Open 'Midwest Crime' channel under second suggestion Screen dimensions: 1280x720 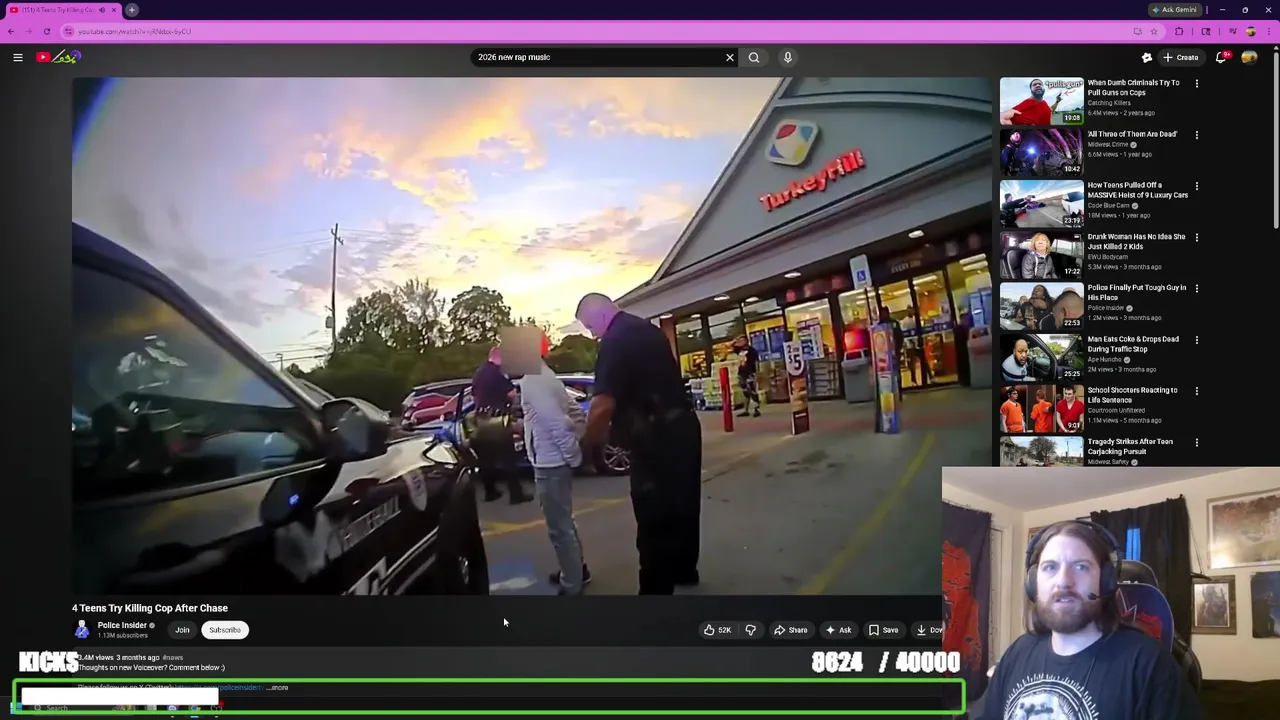1107,145
